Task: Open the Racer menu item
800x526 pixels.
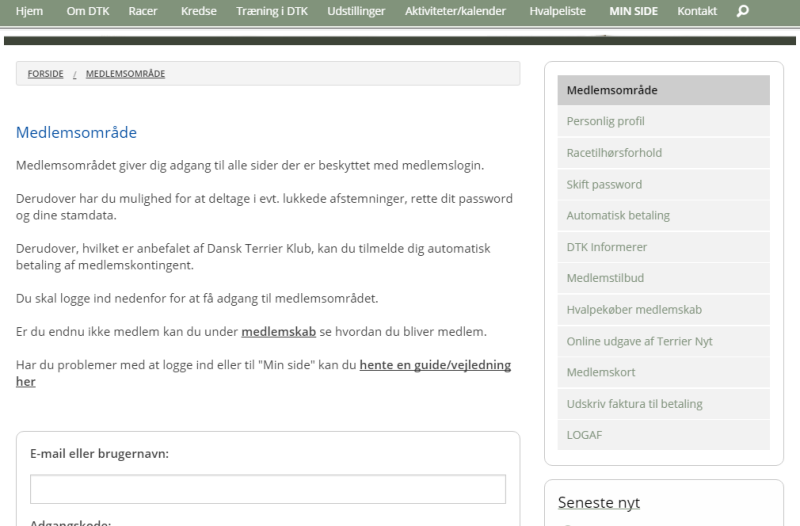Action: (143, 11)
